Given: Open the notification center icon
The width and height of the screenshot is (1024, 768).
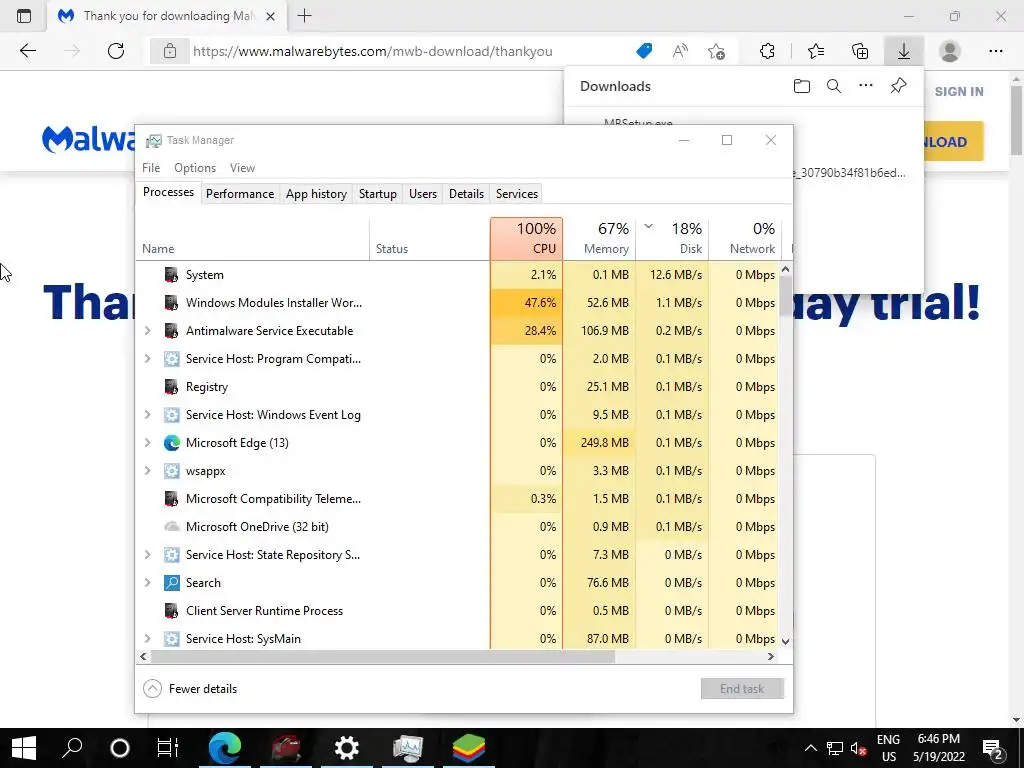Looking at the screenshot, I should (x=993, y=748).
